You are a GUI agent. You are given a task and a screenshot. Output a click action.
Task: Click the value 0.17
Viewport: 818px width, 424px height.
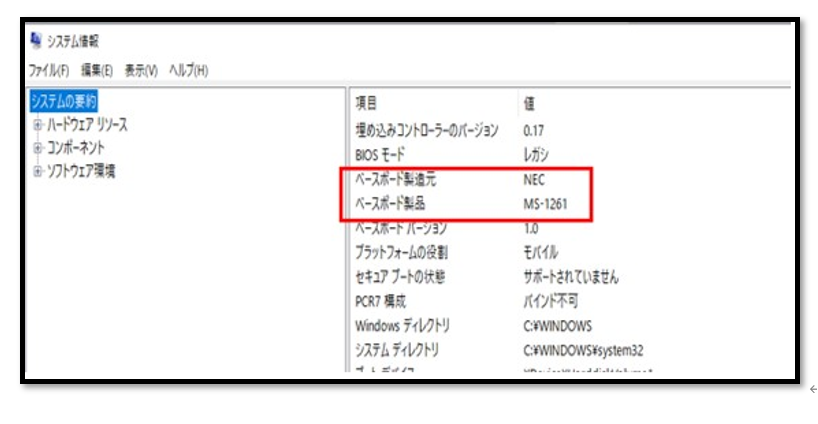click(x=533, y=130)
